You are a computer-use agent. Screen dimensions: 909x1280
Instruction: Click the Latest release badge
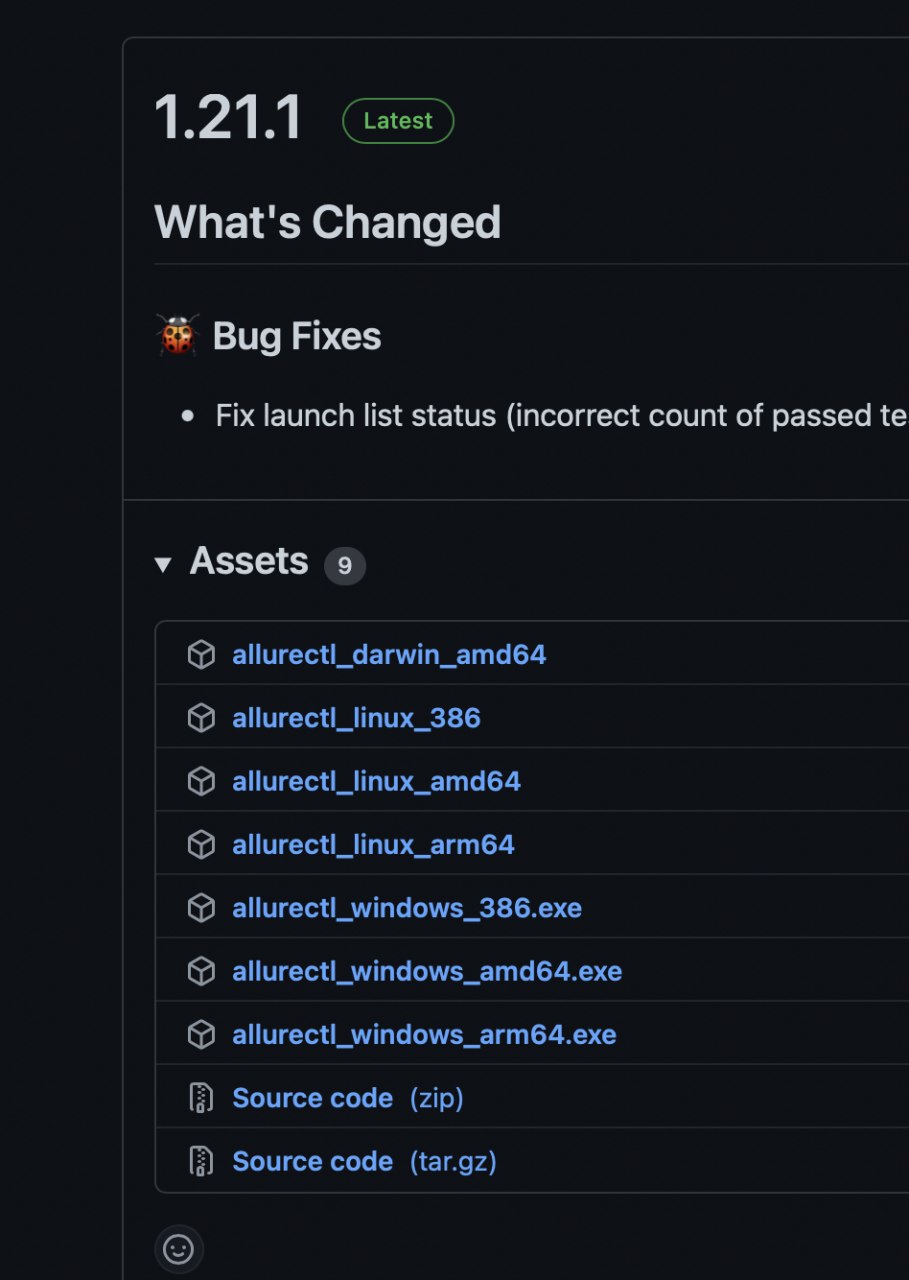pos(398,121)
